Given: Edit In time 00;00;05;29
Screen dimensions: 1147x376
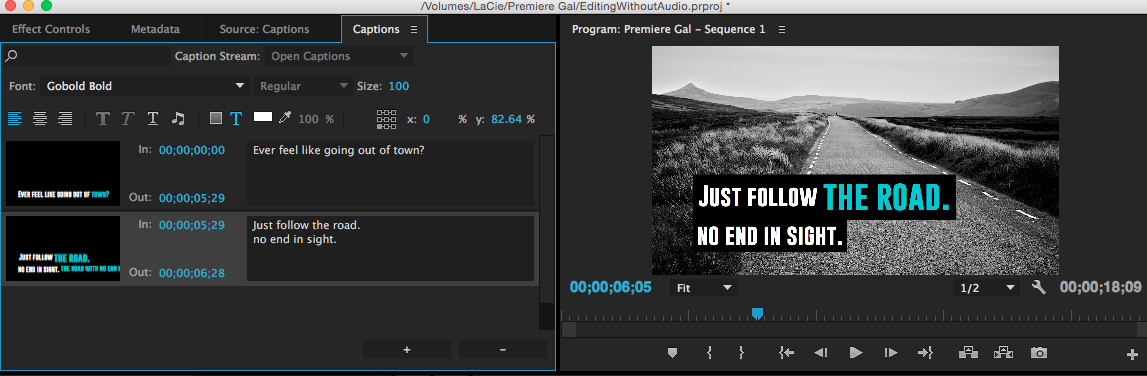Looking at the screenshot, I should pos(192,225).
